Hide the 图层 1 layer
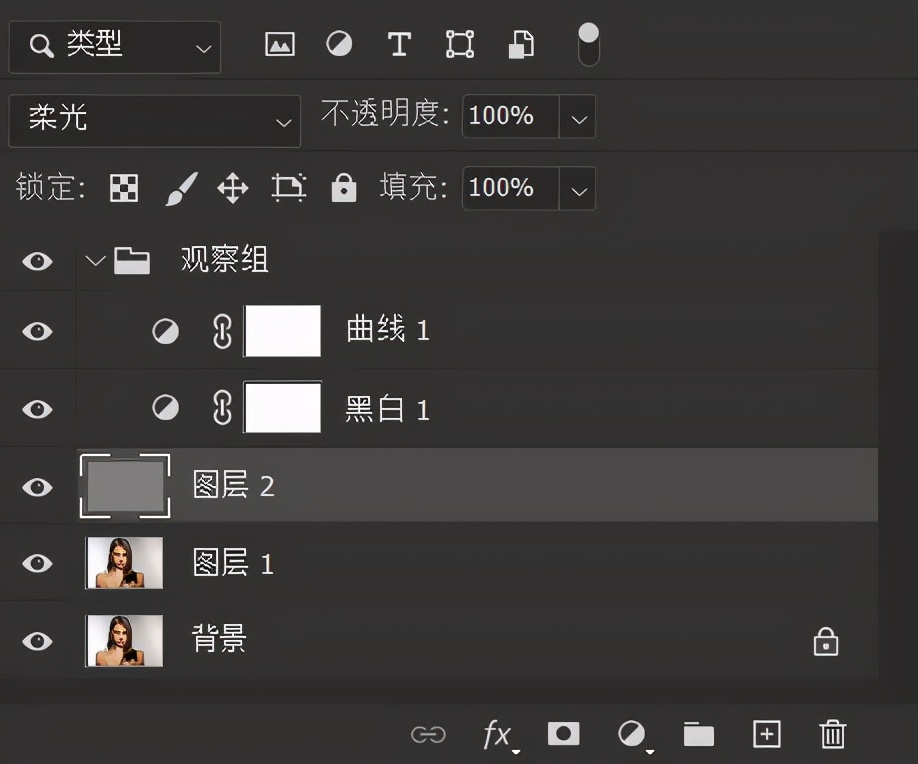Screen dimensions: 918x764 pos(37,563)
